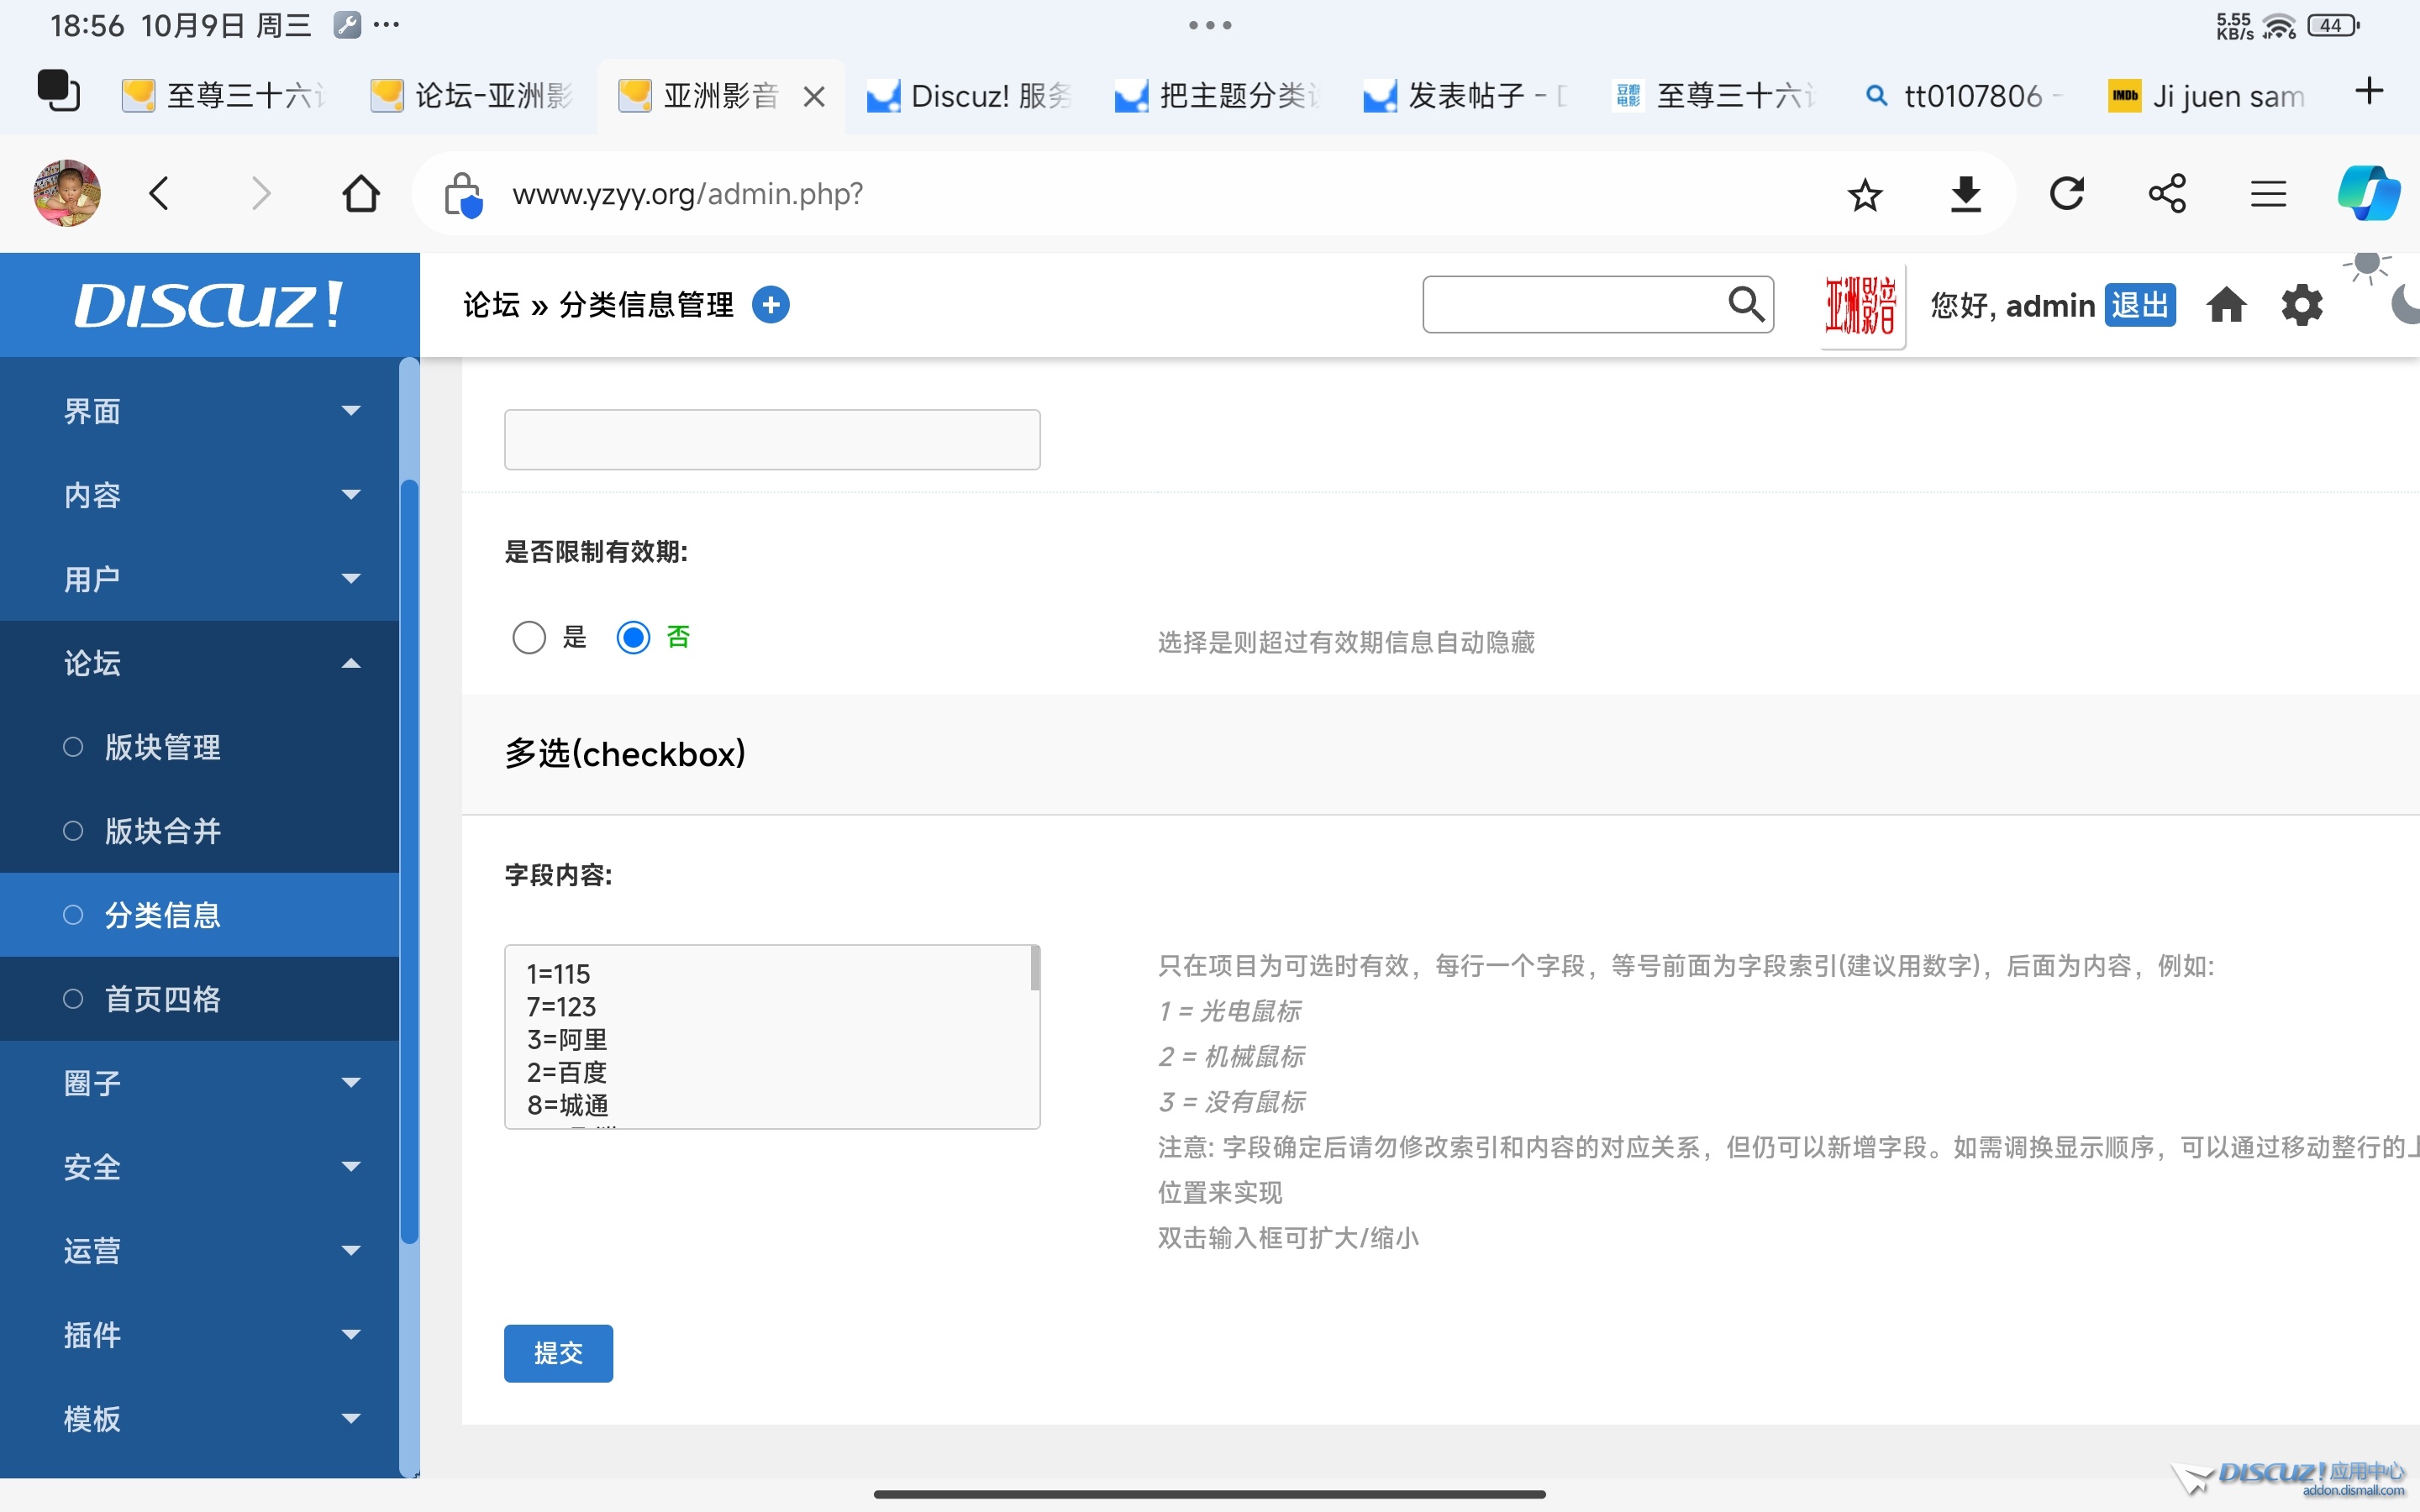Click the admin username link
This screenshot has height=1512, width=2420.
click(2050, 305)
